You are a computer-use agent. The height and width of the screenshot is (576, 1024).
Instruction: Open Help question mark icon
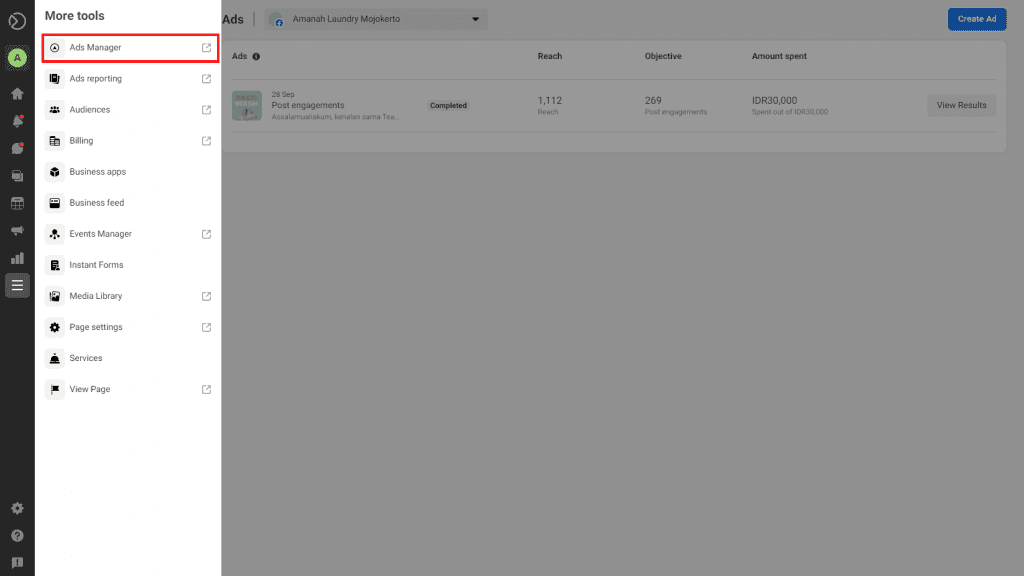click(x=18, y=536)
